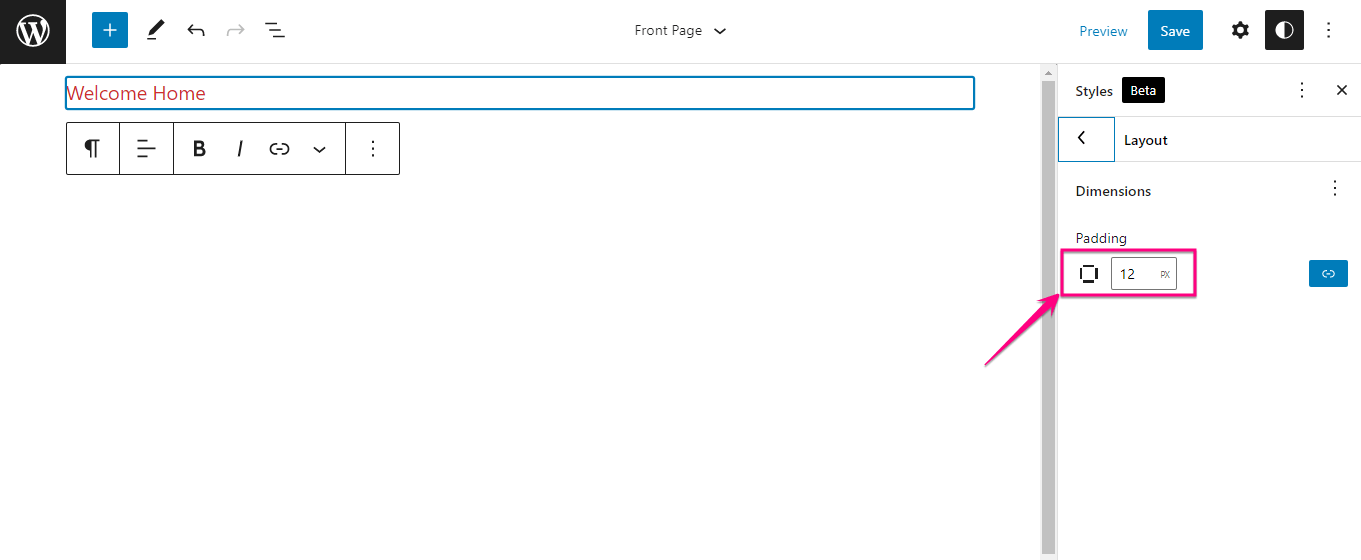Change the padding PX unit
This screenshot has height=560, width=1361.
coord(1165,274)
